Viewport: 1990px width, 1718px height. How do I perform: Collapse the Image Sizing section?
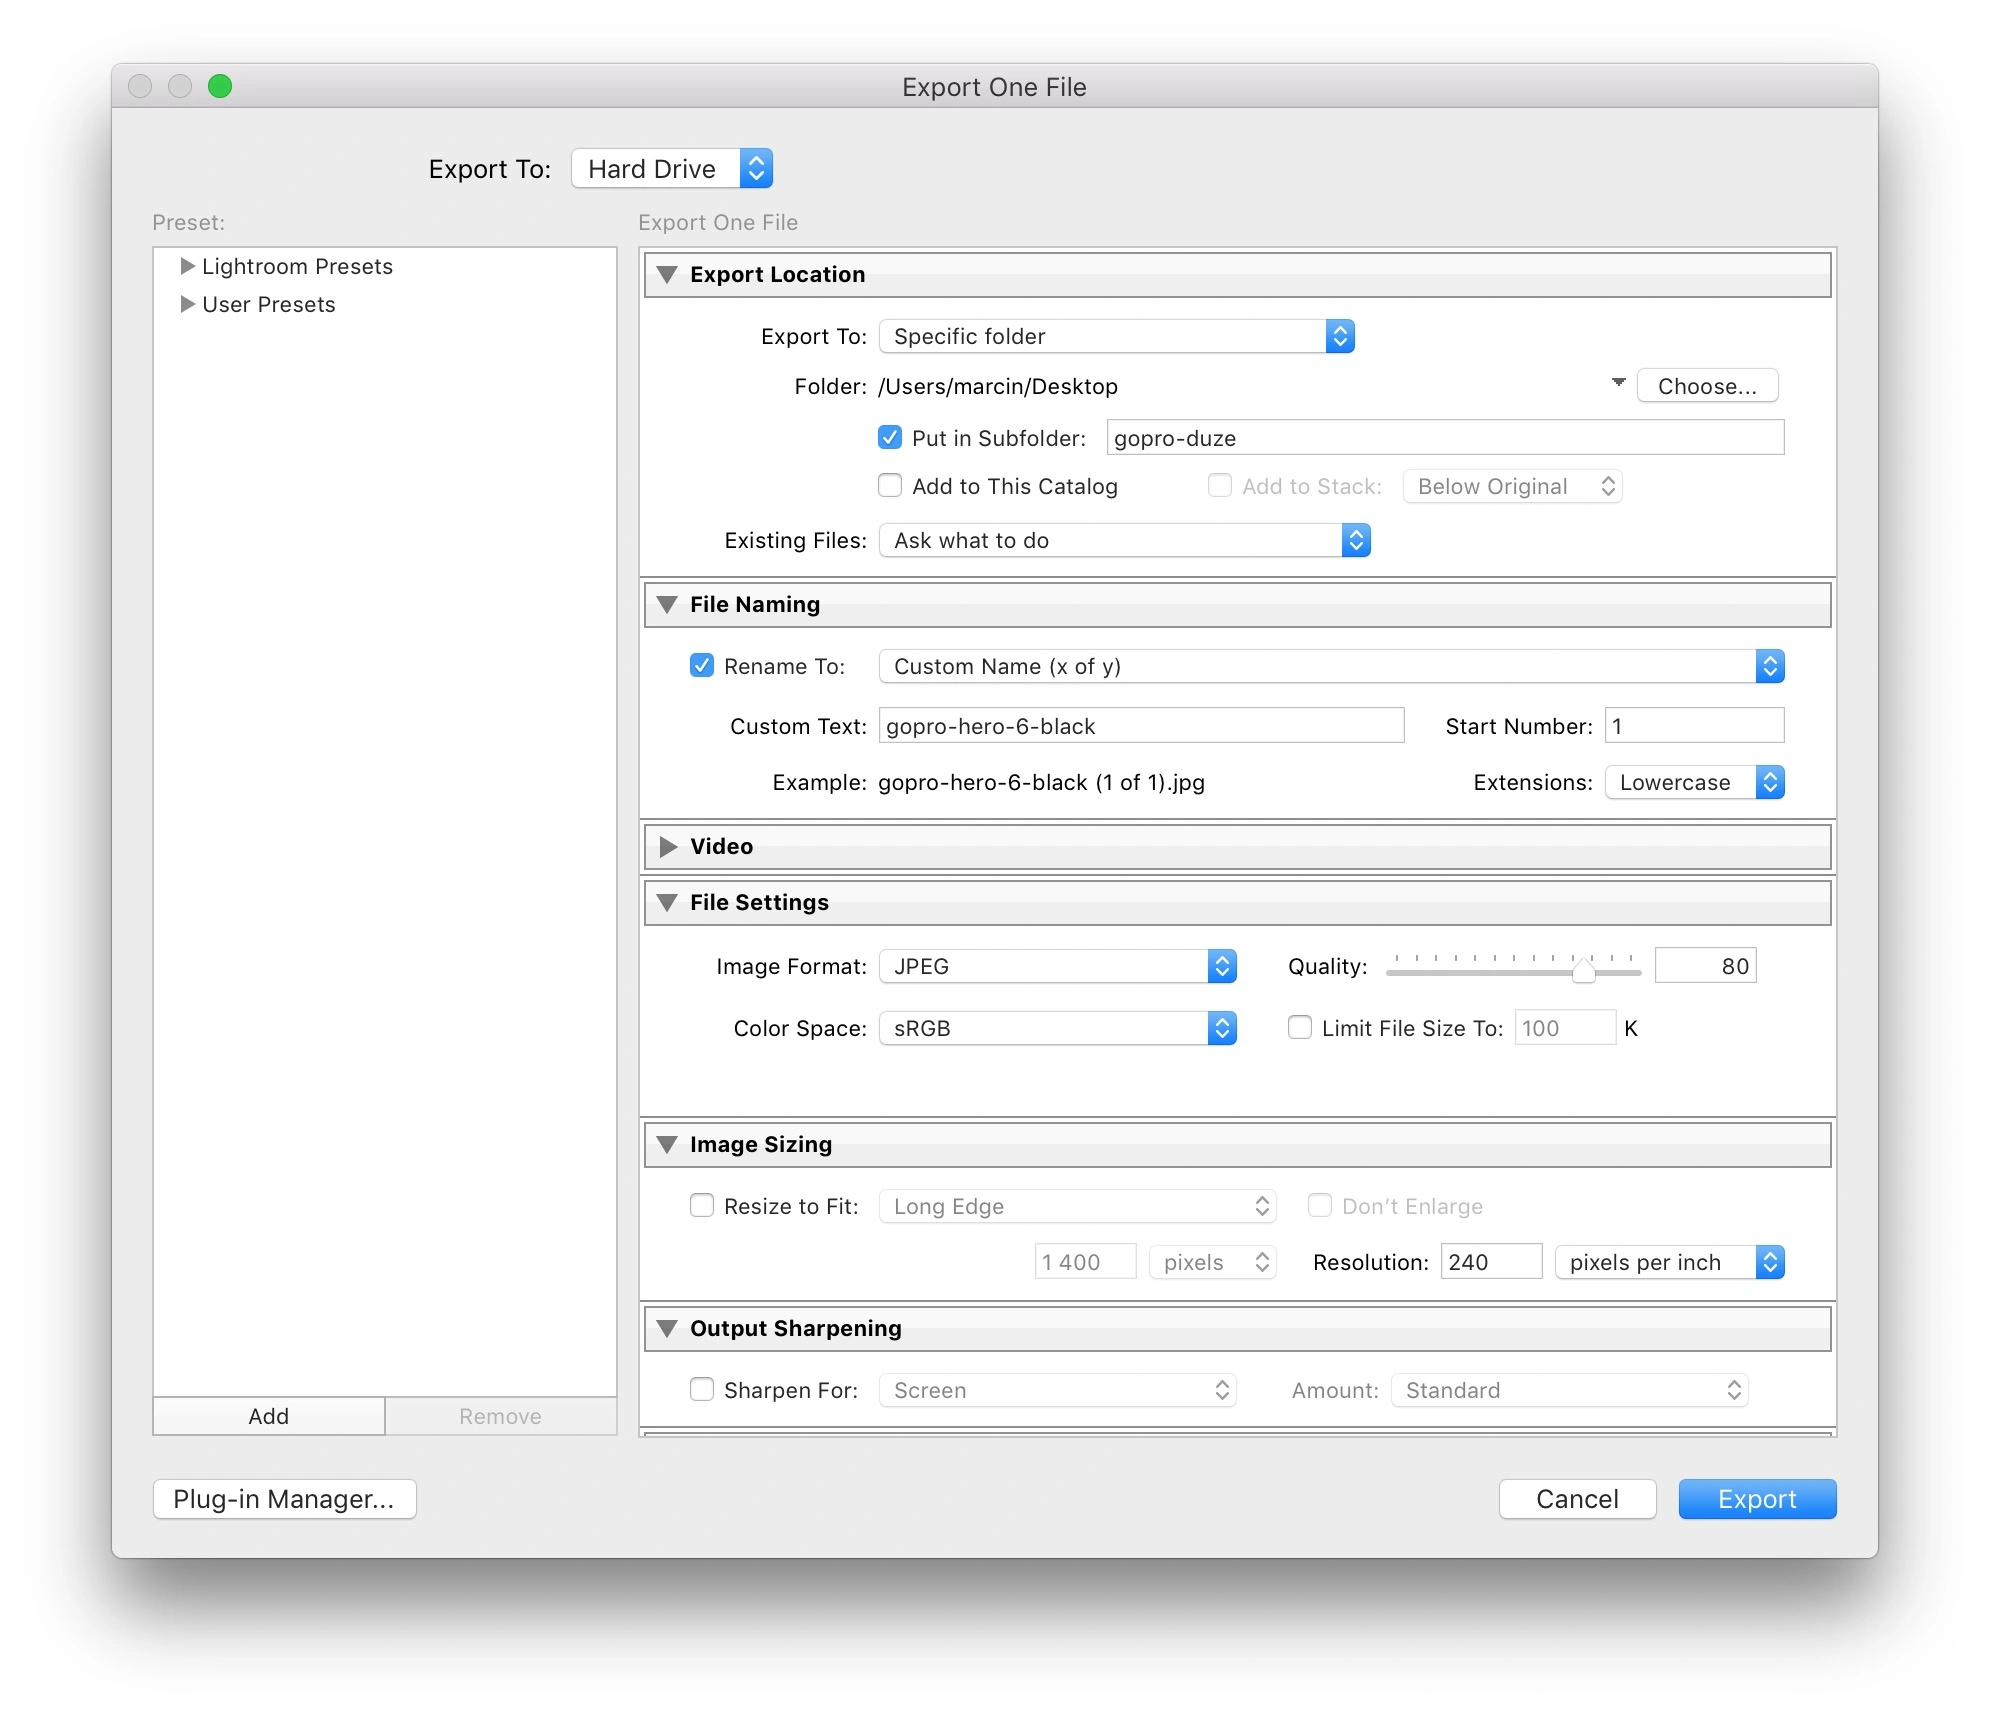667,1145
